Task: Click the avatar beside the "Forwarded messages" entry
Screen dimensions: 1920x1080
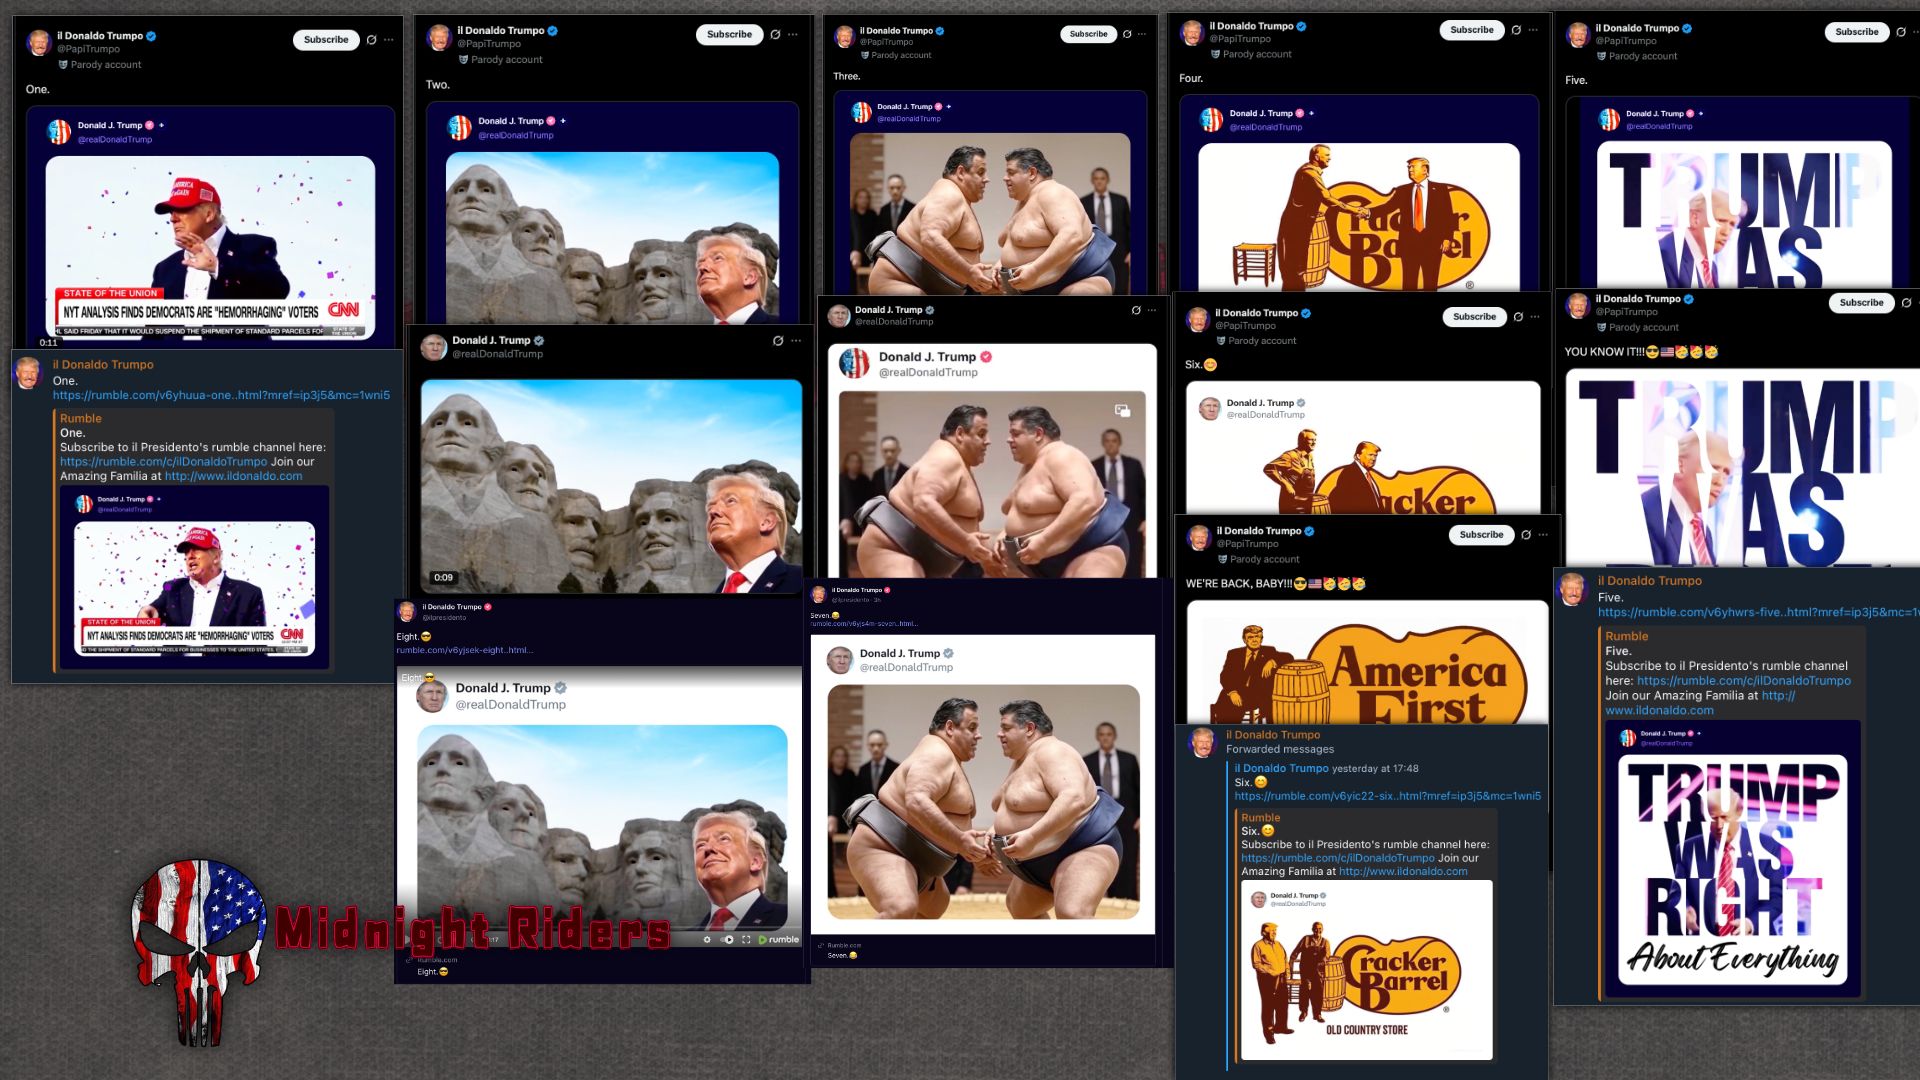Action: [1202, 743]
